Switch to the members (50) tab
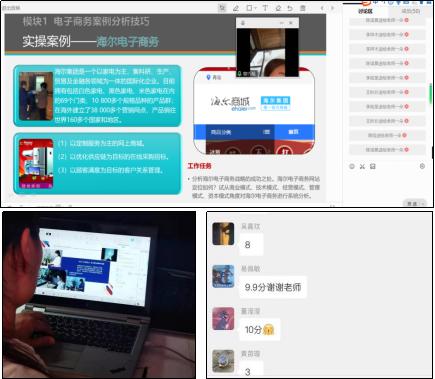 click(x=411, y=11)
